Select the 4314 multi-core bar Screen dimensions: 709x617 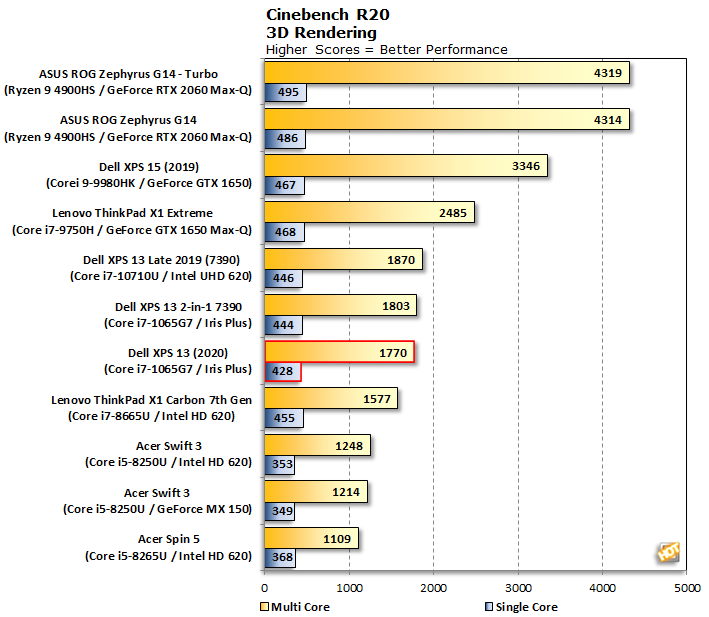coord(447,119)
